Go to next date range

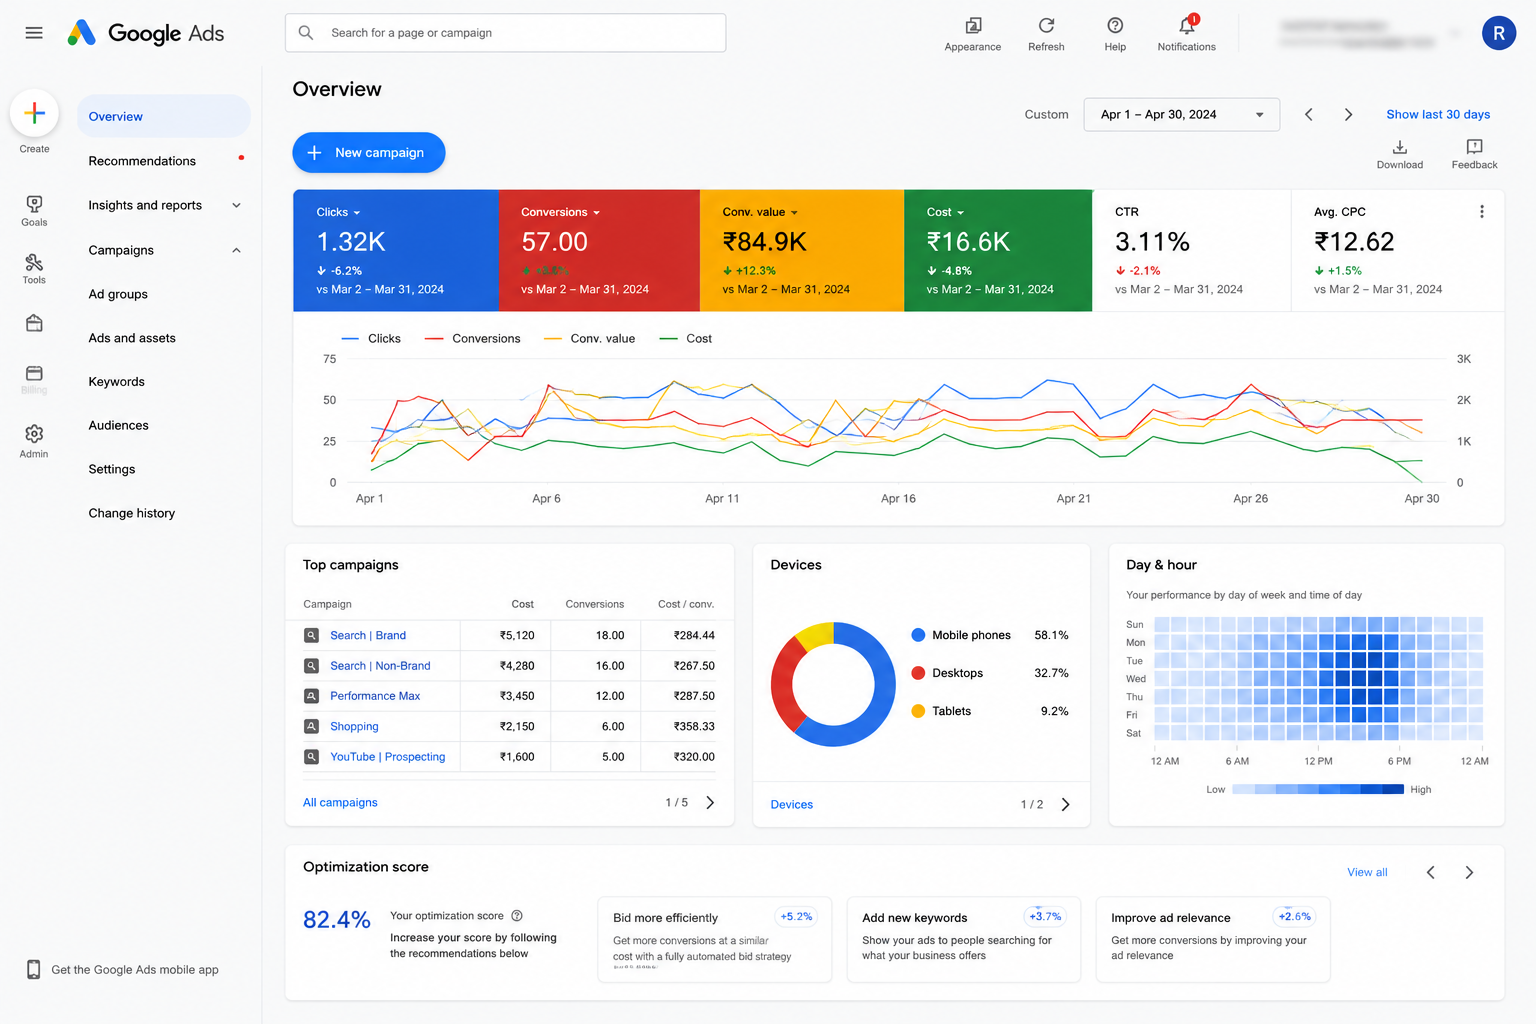(1348, 115)
